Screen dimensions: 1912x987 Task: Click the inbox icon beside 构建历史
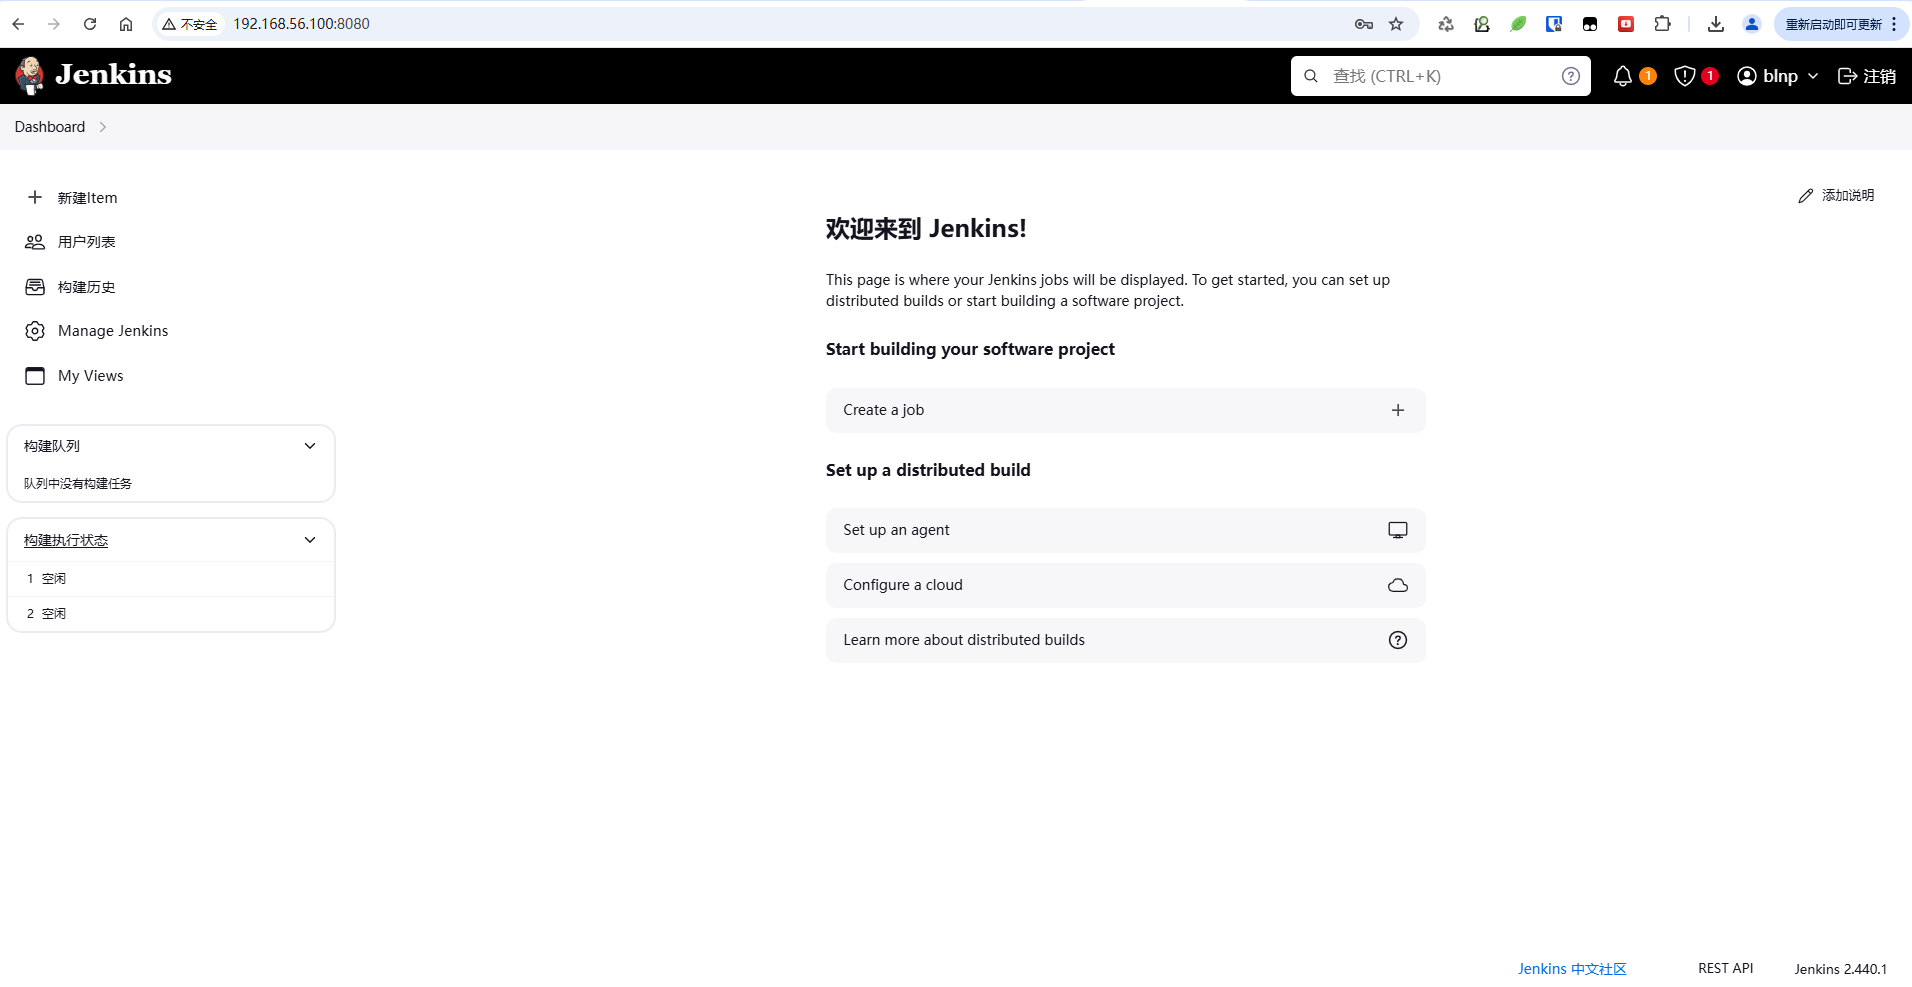35,287
